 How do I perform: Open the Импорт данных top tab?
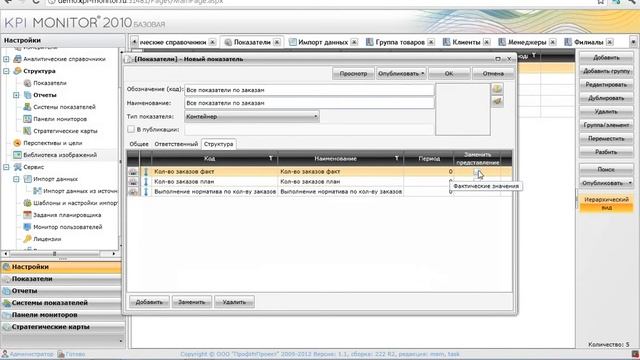[322, 42]
